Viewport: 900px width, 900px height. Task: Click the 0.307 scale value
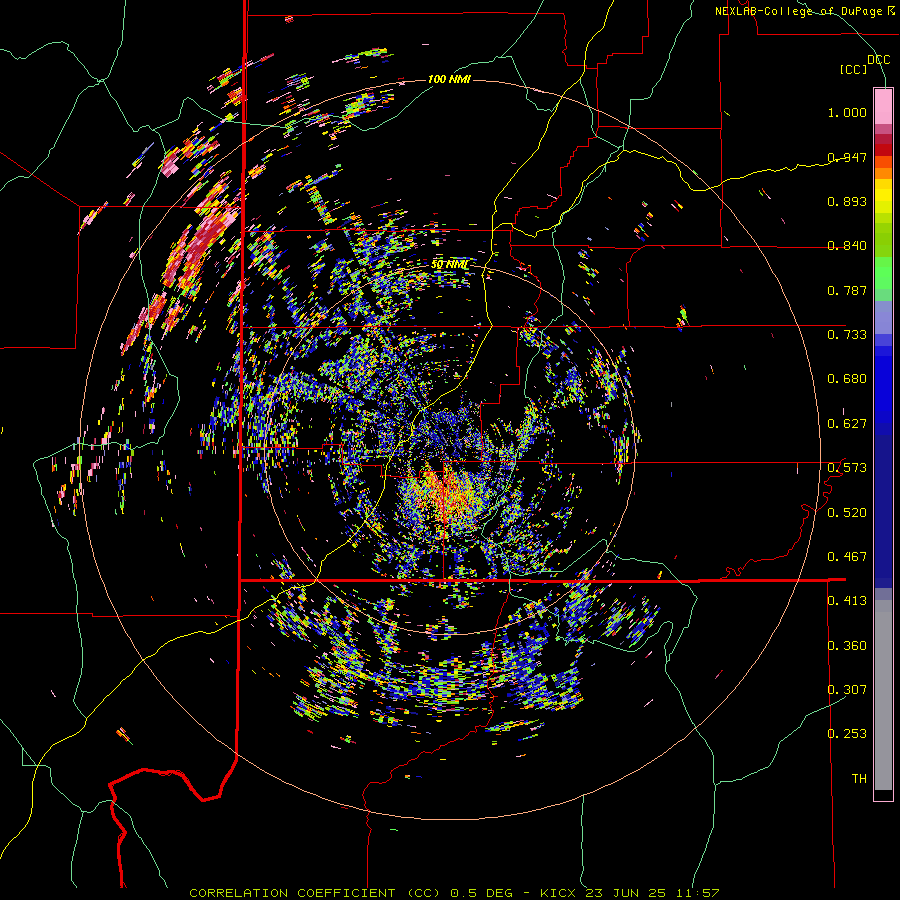847,690
